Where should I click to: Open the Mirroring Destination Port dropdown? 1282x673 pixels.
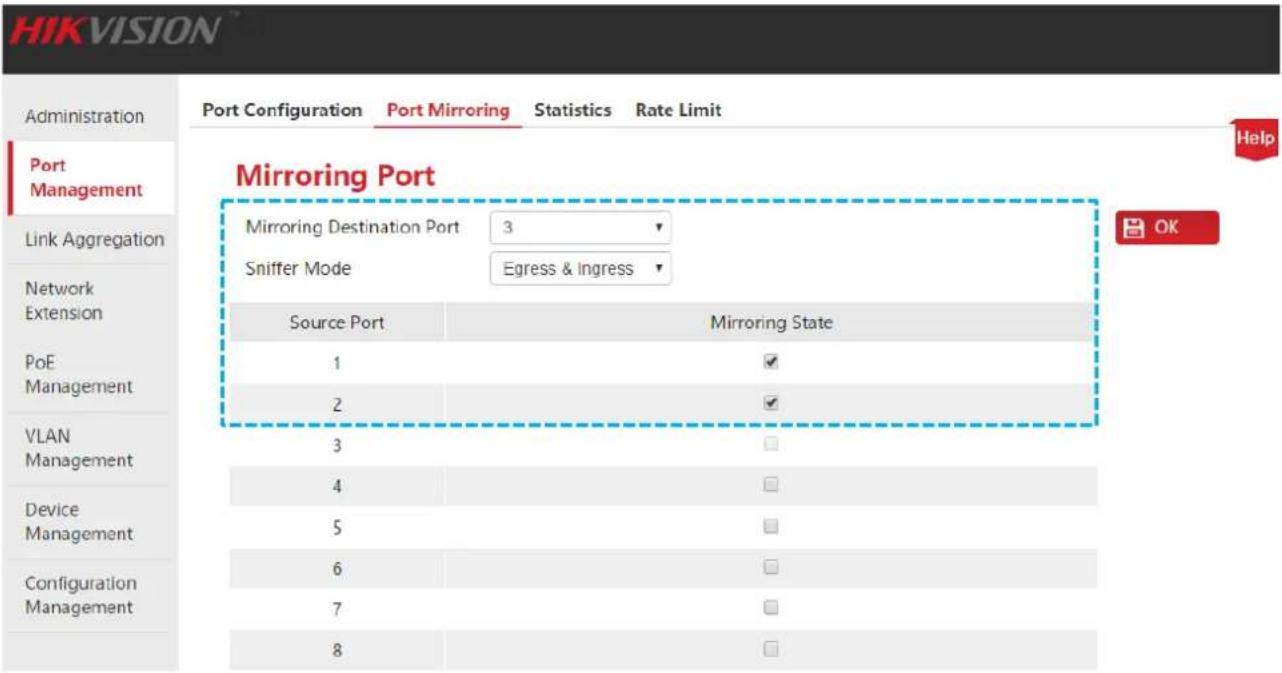[580, 228]
